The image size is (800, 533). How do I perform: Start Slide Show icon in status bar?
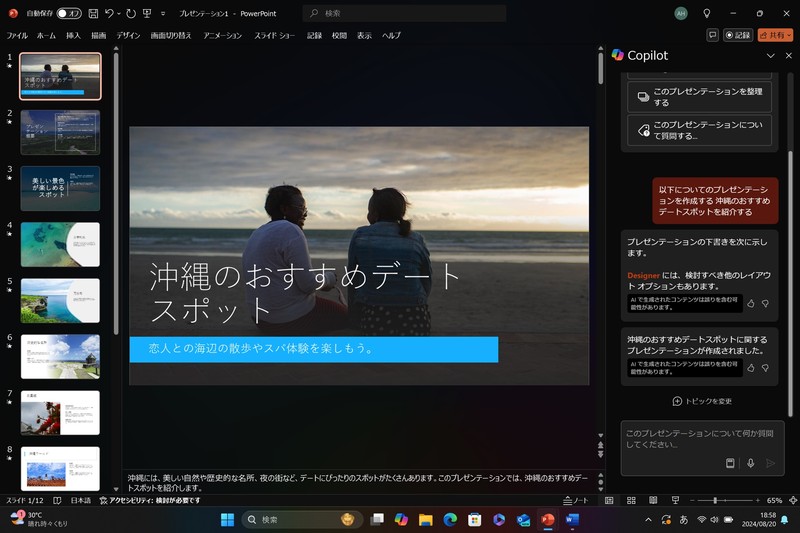point(675,501)
